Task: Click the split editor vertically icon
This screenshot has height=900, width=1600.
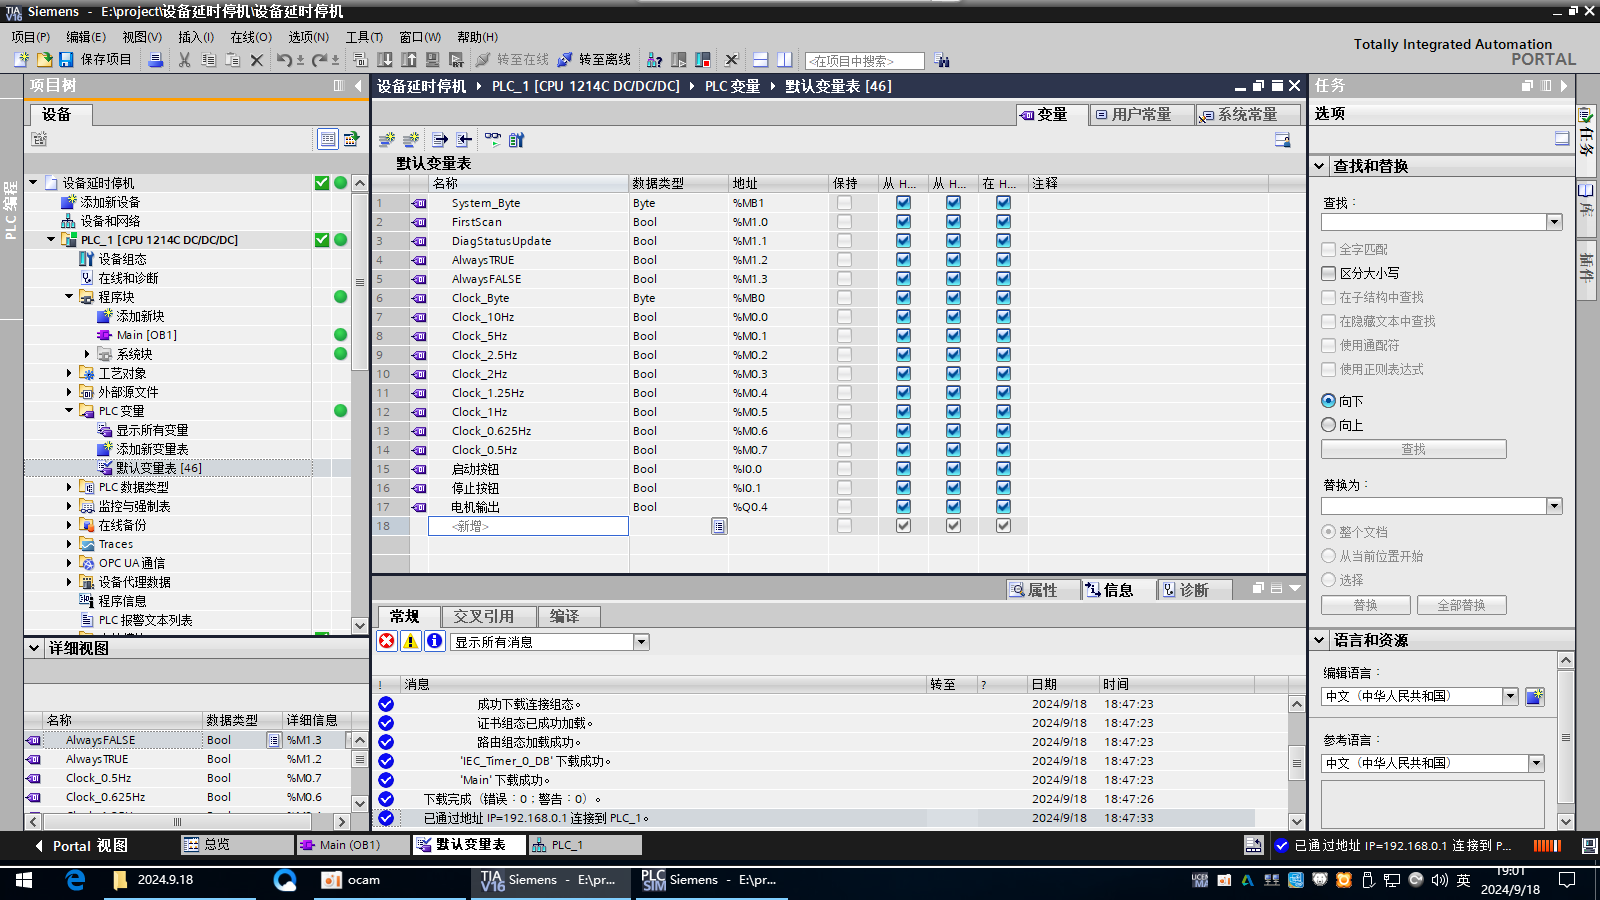Action: click(x=785, y=60)
